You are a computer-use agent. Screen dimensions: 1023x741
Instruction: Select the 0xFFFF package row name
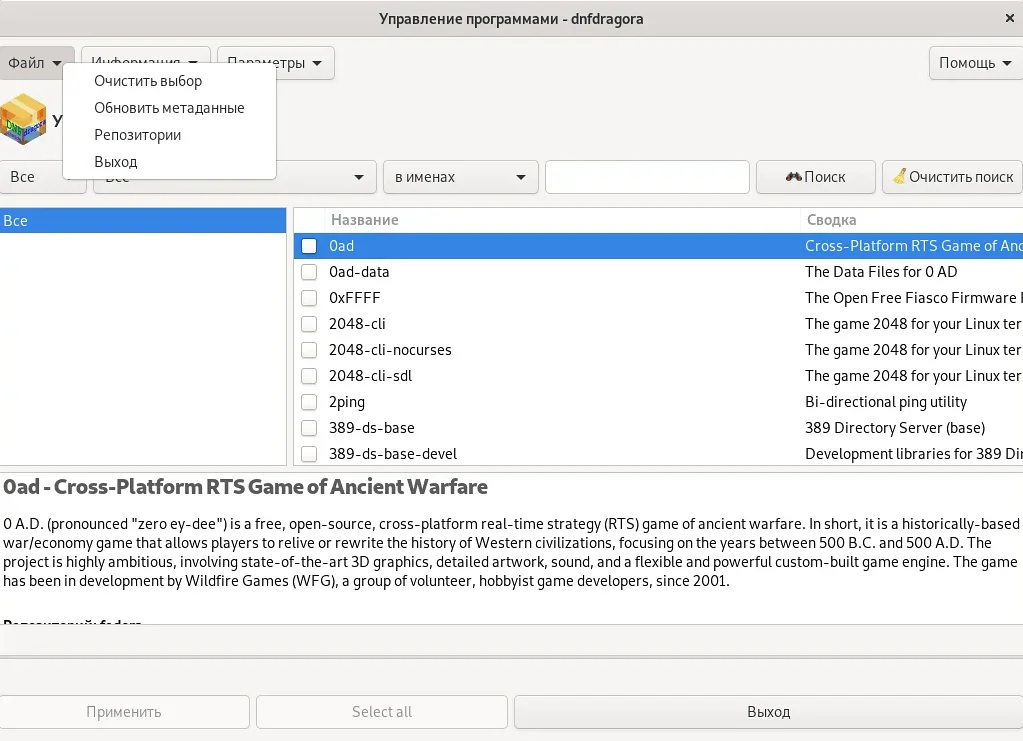(354, 298)
